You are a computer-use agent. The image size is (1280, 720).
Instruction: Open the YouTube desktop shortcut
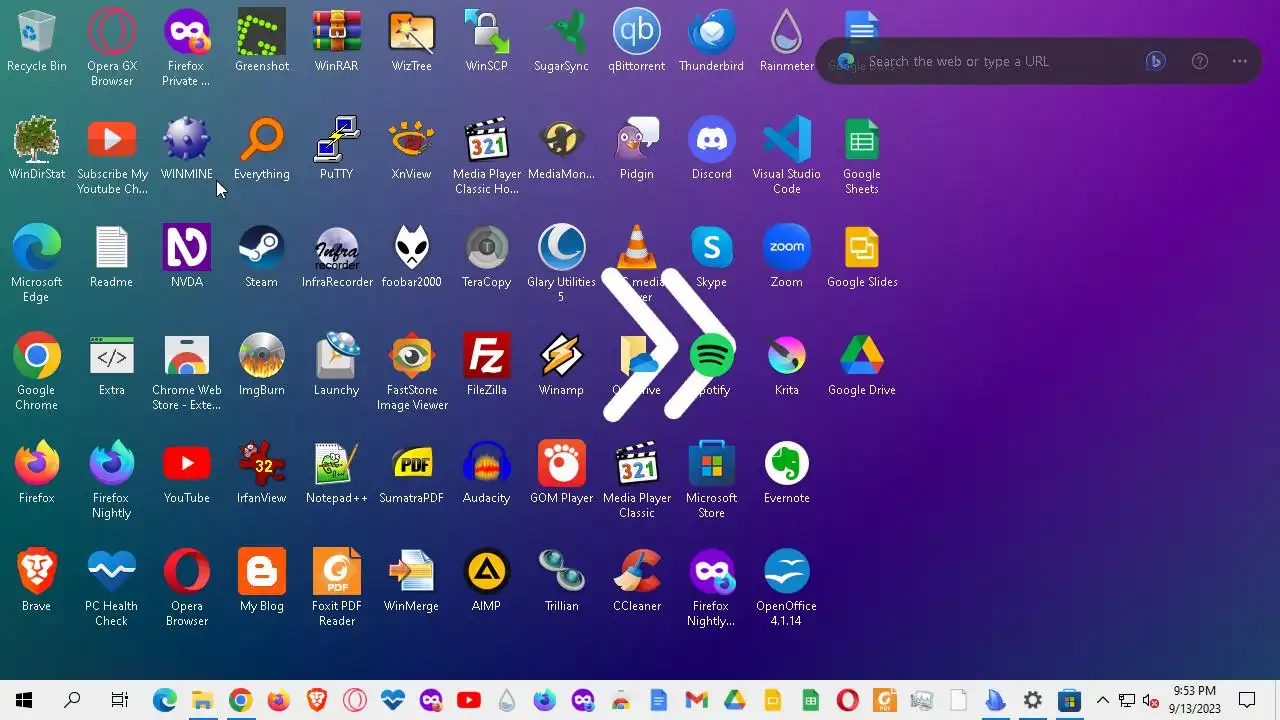187,474
